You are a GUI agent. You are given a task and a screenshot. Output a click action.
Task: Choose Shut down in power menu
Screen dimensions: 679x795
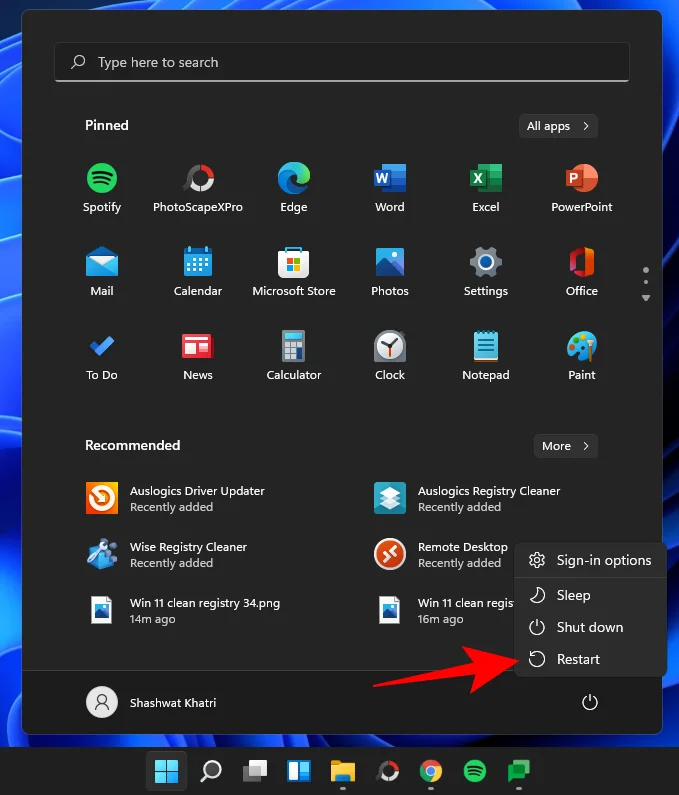point(589,627)
